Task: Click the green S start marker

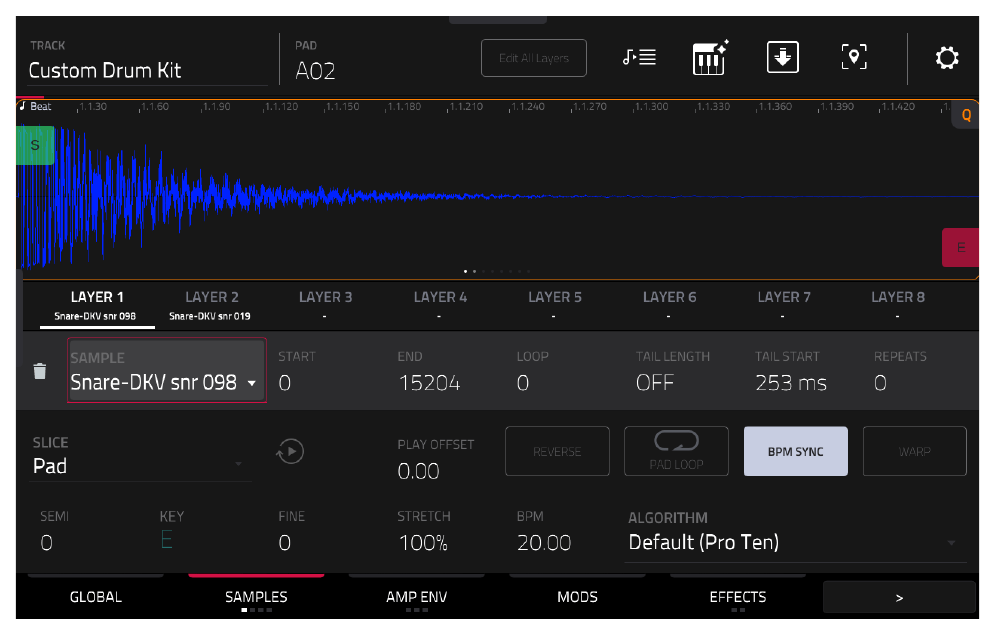Action: (35, 145)
